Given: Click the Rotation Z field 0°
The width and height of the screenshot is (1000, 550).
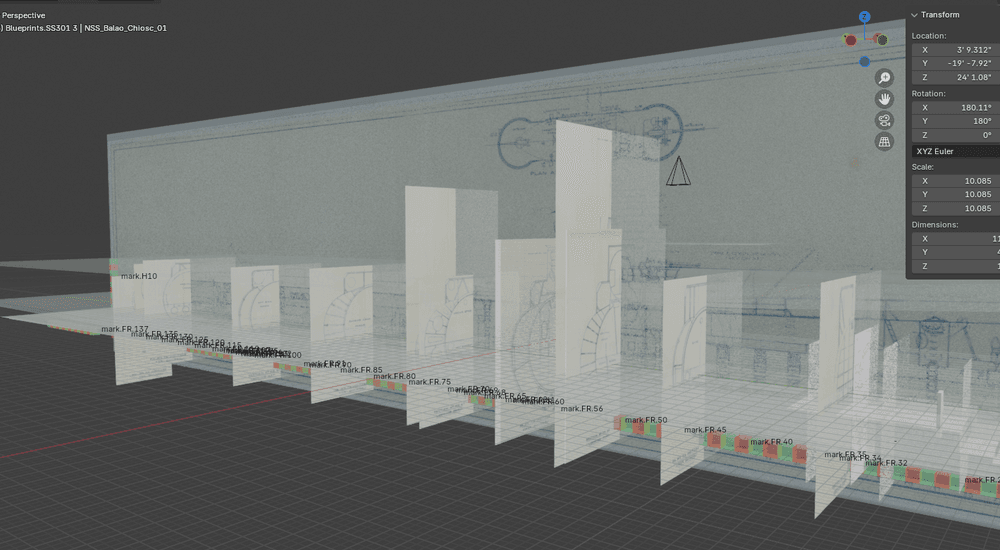Looking at the screenshot, I should [956, 135].
